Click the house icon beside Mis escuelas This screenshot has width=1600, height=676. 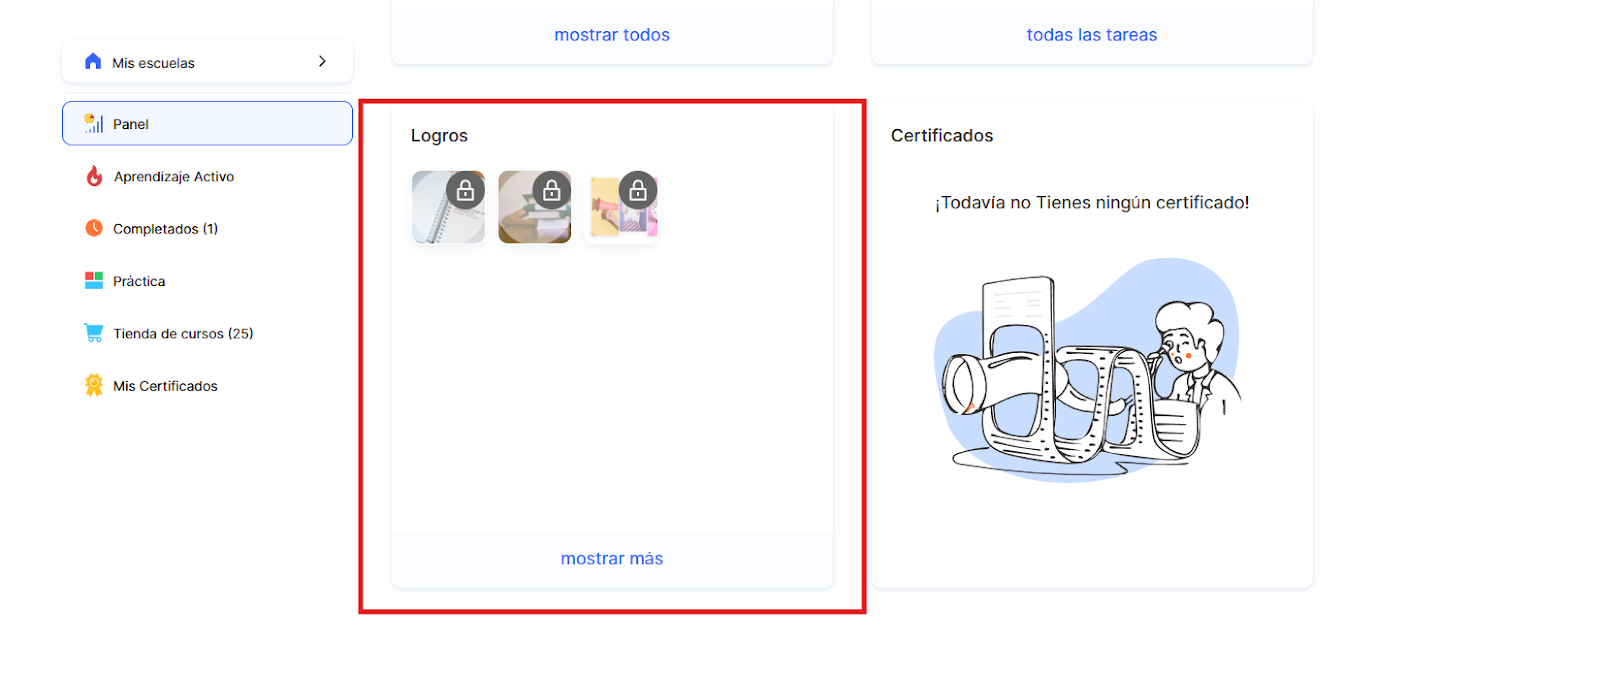point(93,61)
